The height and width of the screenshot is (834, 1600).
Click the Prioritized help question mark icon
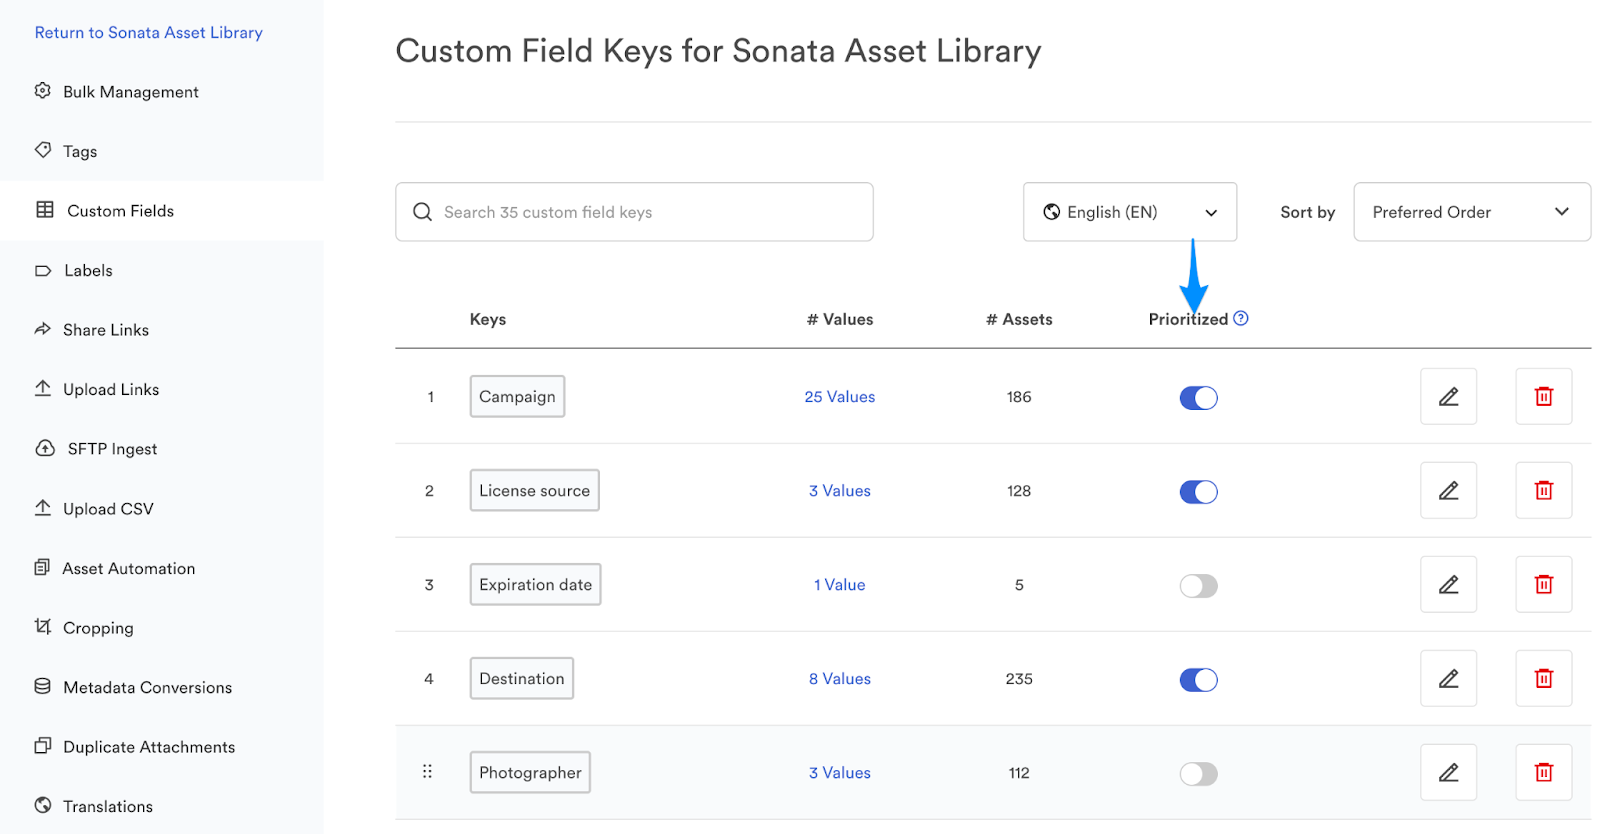click(1241, 319)
